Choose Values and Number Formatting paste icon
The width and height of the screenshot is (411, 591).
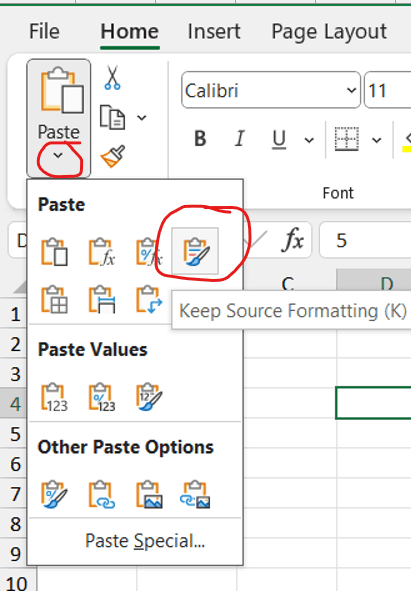point(102,397)
